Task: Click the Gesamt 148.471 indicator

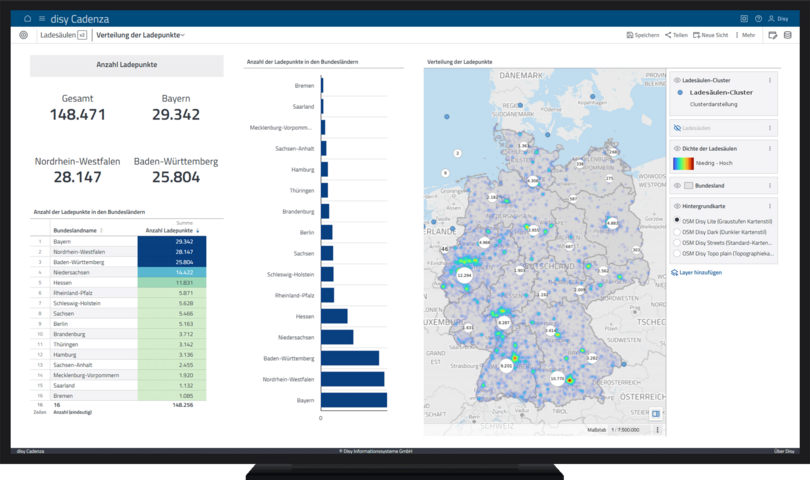Action: 77,107
